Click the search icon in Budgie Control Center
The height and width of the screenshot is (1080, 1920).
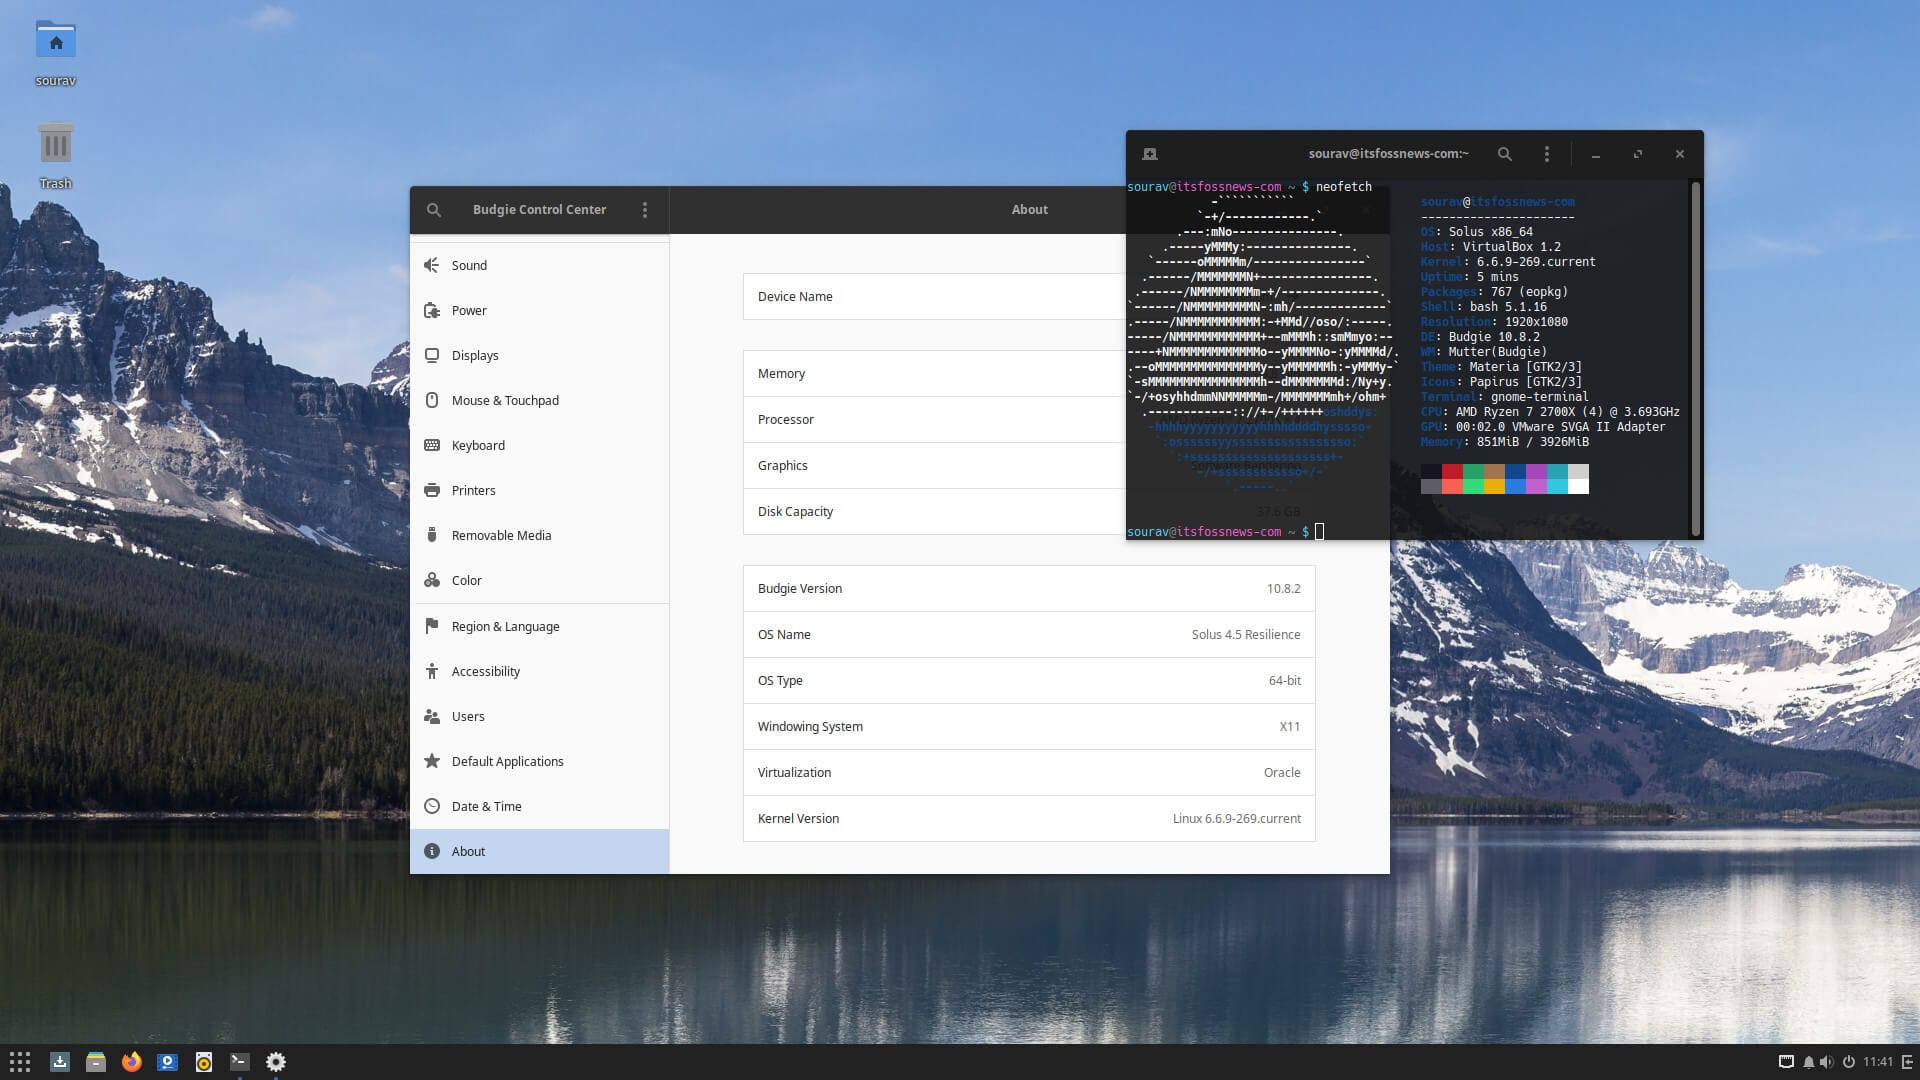point(434,210)
